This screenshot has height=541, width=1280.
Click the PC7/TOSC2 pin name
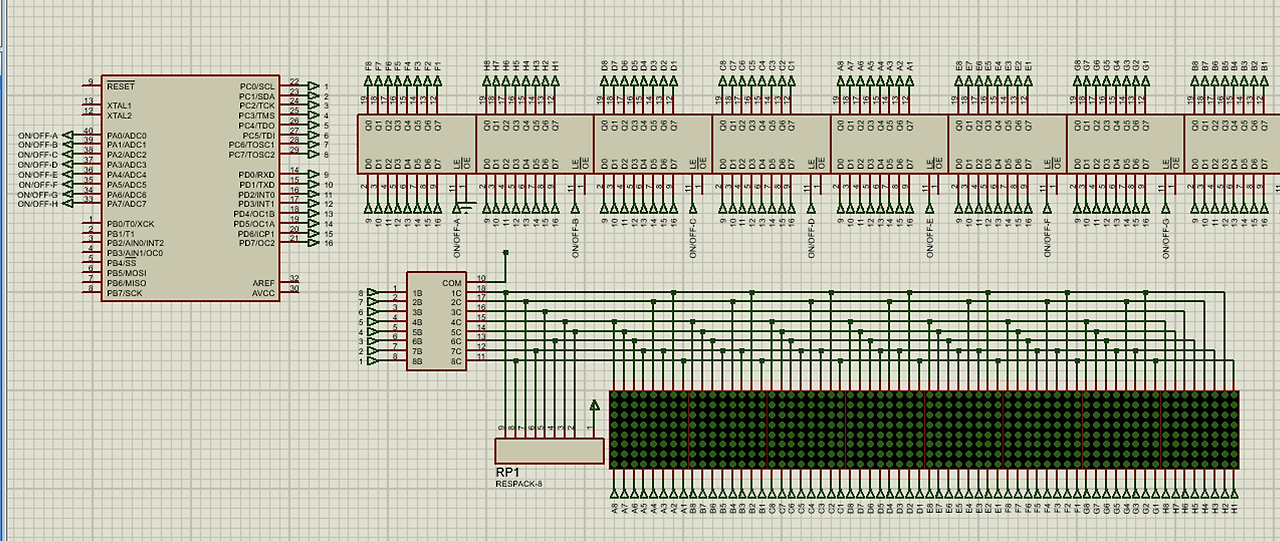[x=251, y=155]
